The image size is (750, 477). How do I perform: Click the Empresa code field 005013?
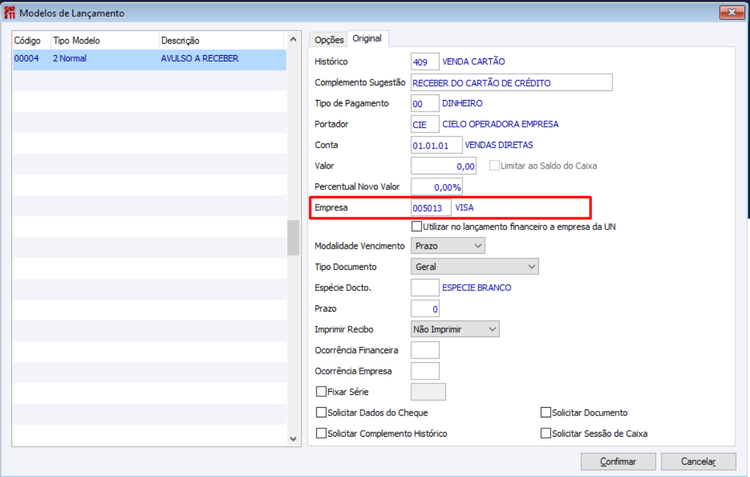(x=430, y=208)
